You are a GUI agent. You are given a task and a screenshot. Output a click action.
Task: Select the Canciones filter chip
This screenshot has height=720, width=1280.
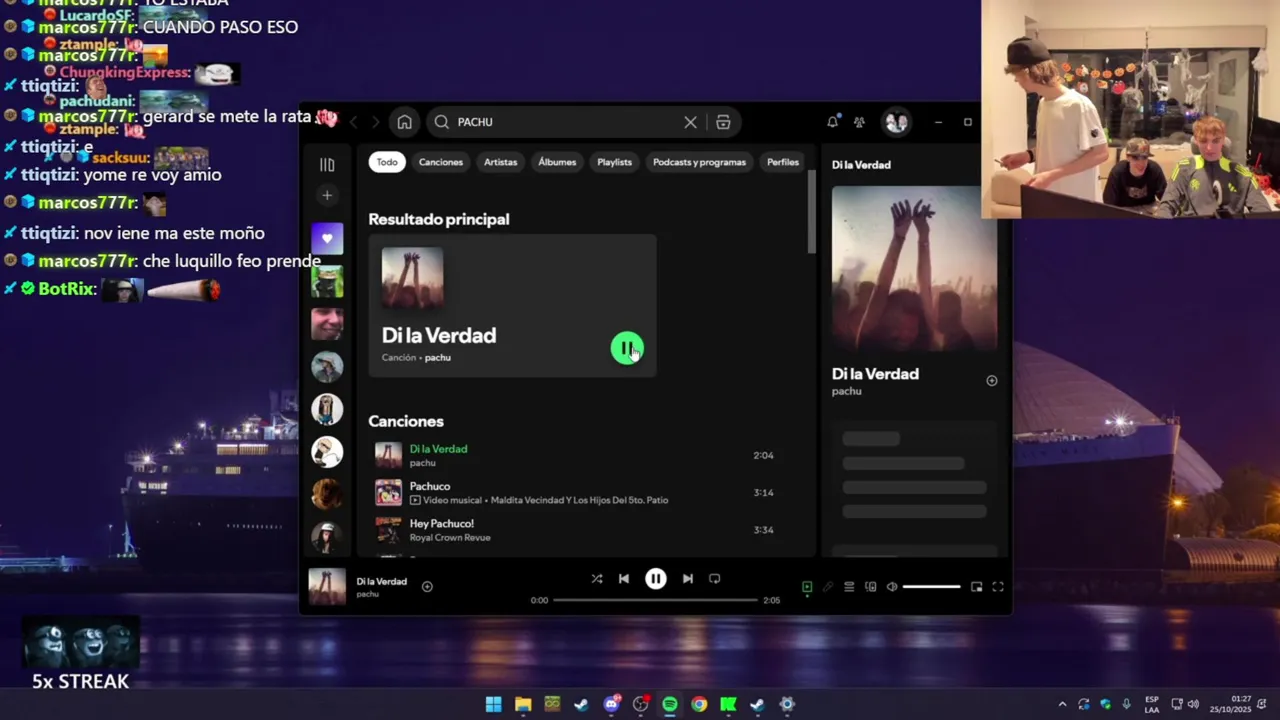click(441, 162)
